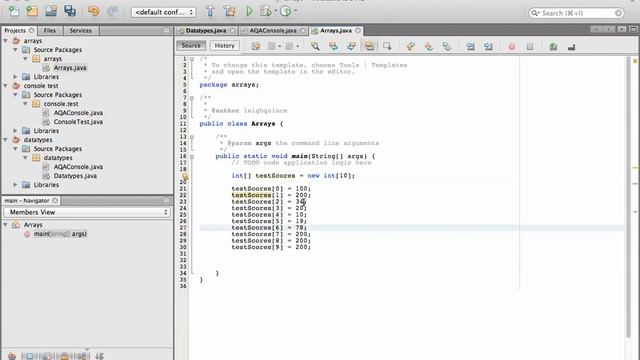Viewport: 640px width, 360px height.
Task: Click the Find Previous Occurrence icon
Action: [333, 46]
